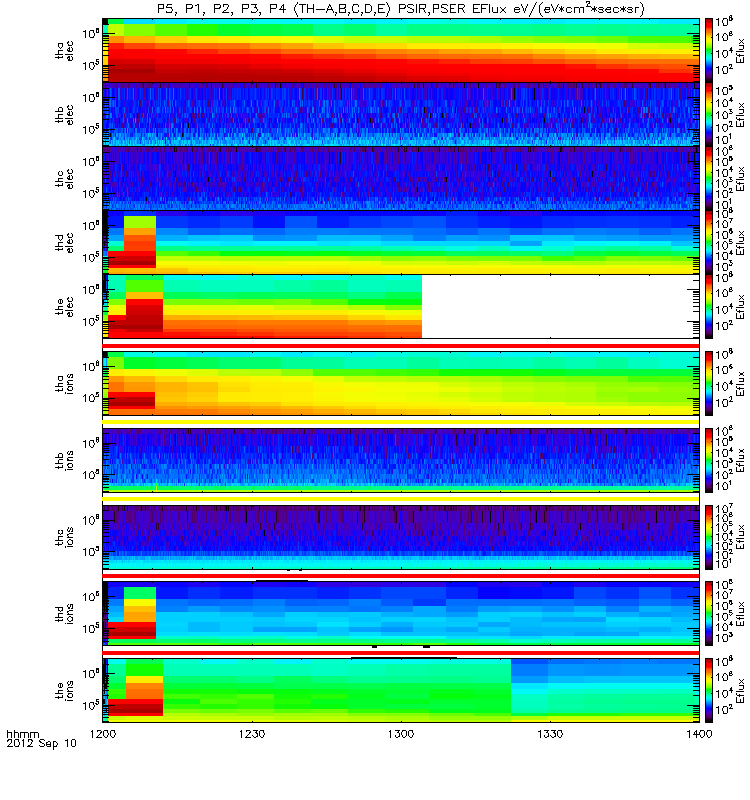Click inside the thb elec spectrogram panel
This screenshot has width=750, height=800.
pyautogui.click(x=401, y=114)
